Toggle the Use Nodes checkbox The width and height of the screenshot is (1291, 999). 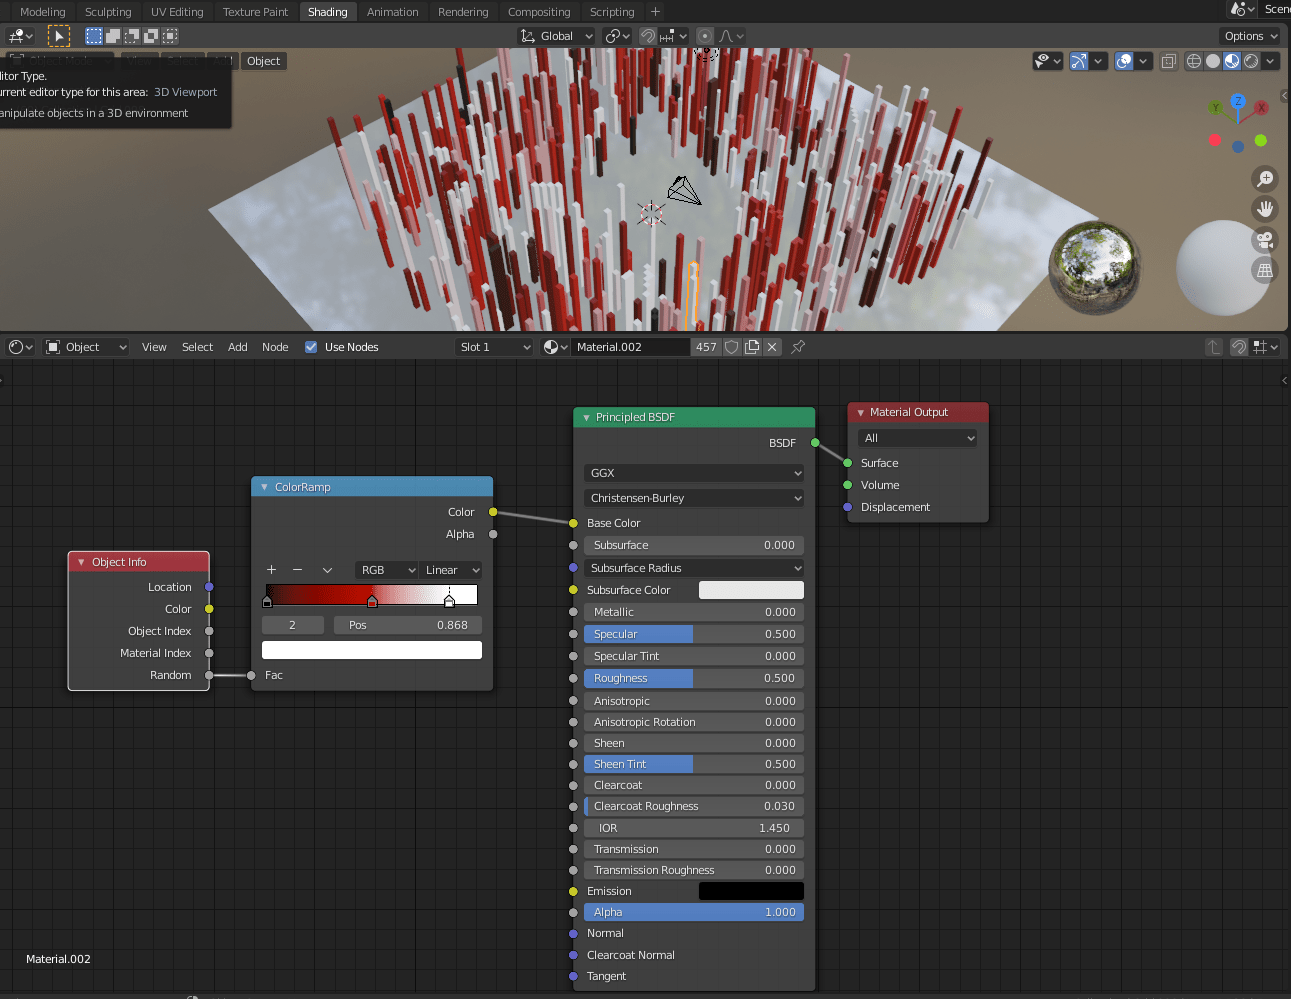(x=311, y=347)
